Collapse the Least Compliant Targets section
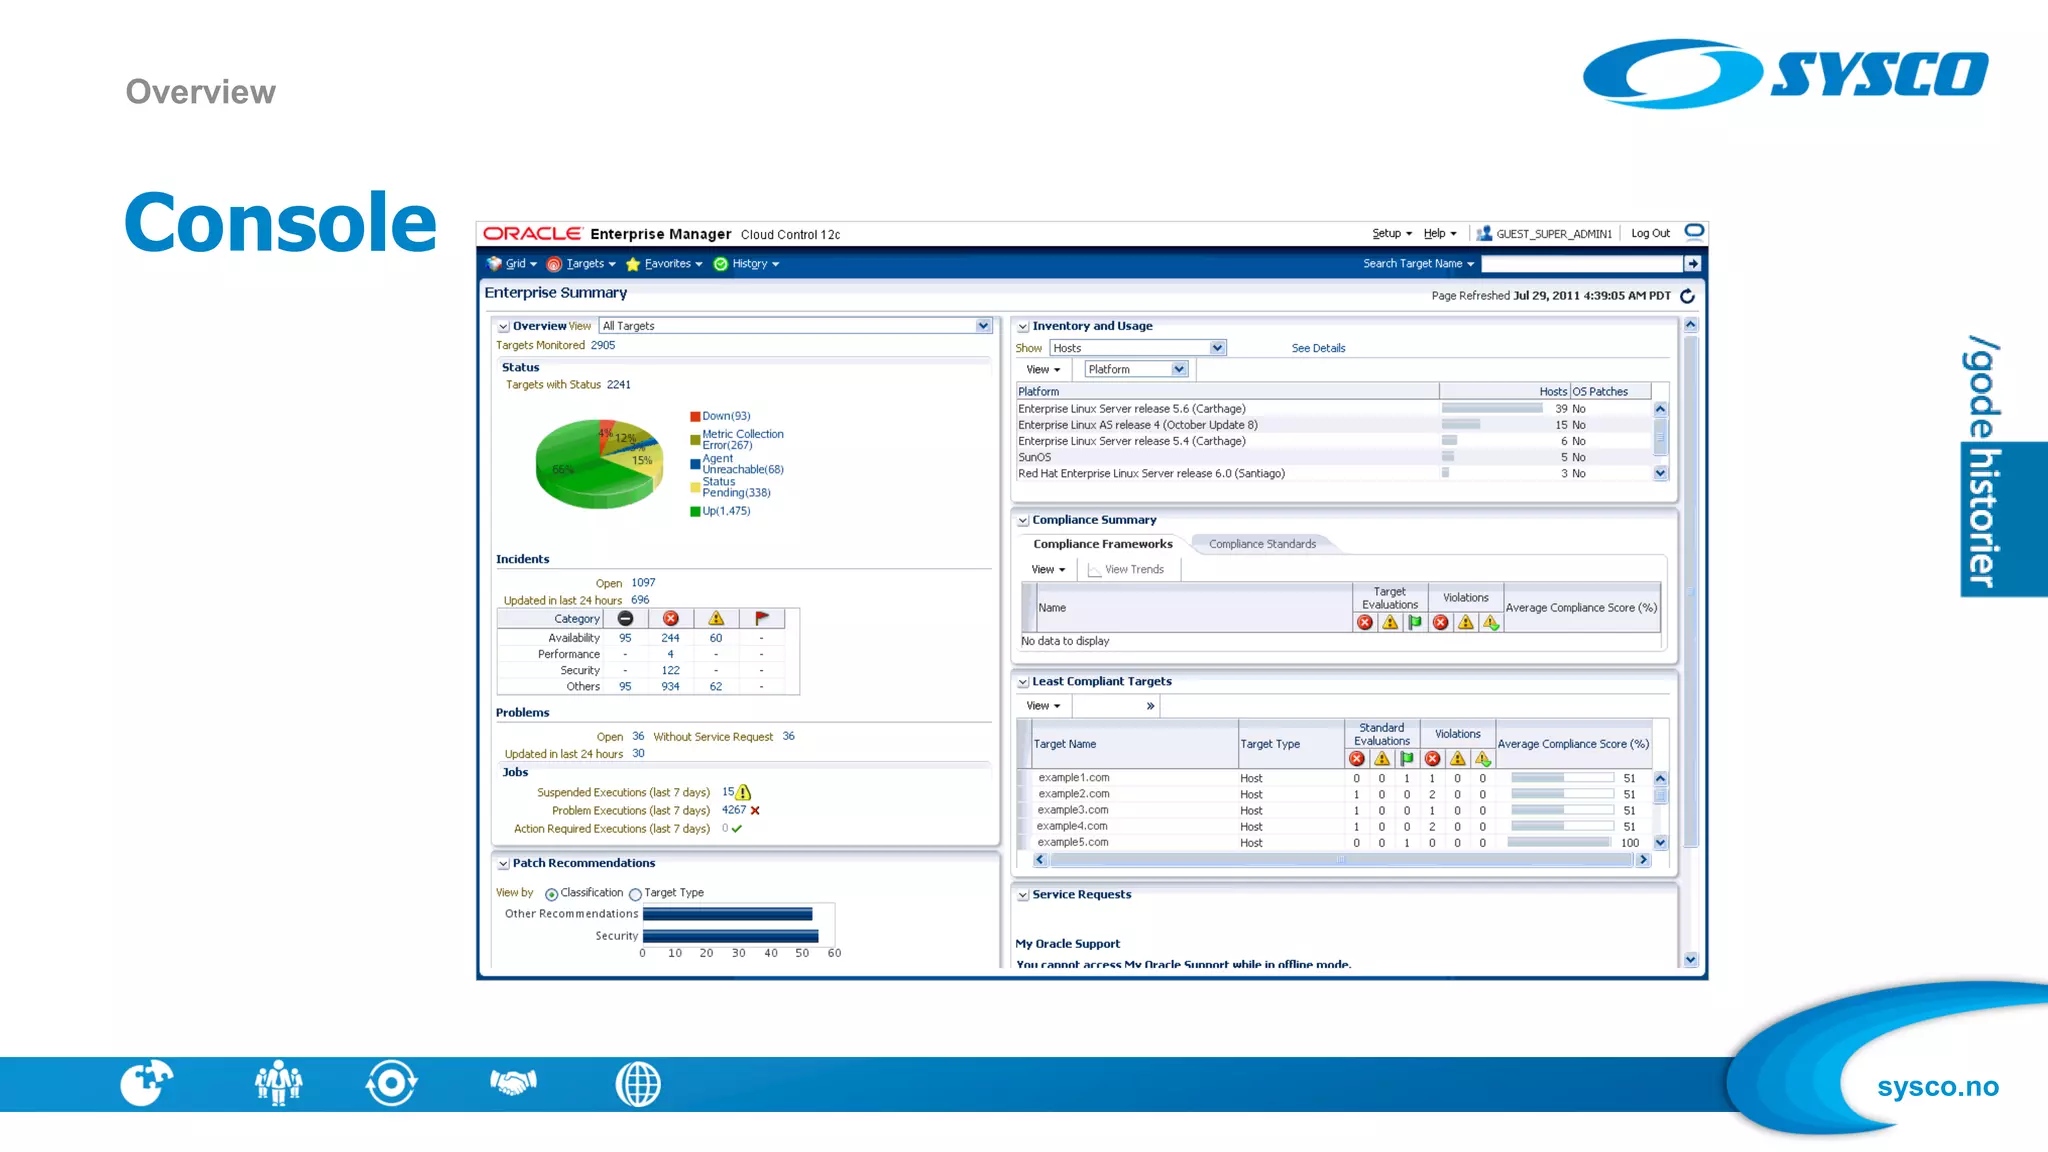The width and height of the screenshot is (2048, 1152). pyautogui.click(x=1023, y=682)
